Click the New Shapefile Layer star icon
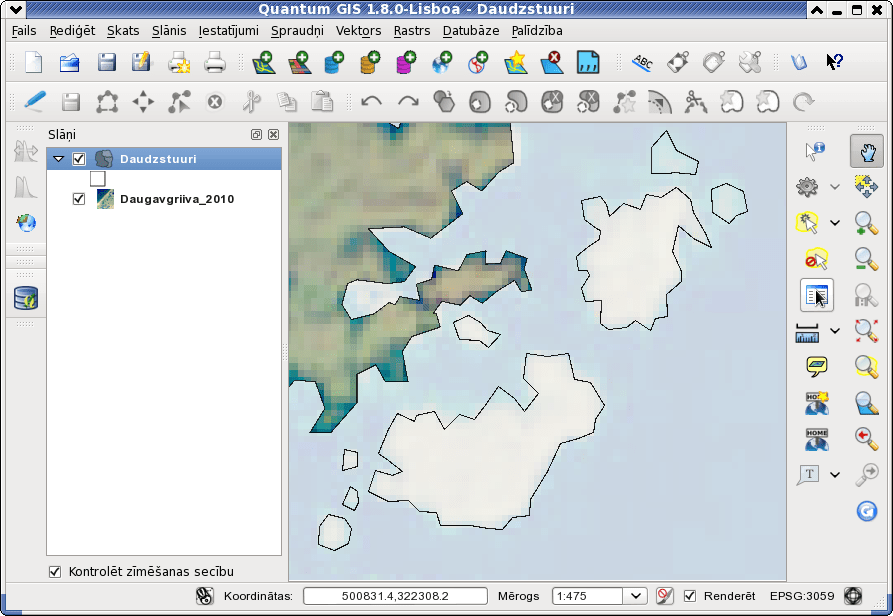 (x=515, y=63)
